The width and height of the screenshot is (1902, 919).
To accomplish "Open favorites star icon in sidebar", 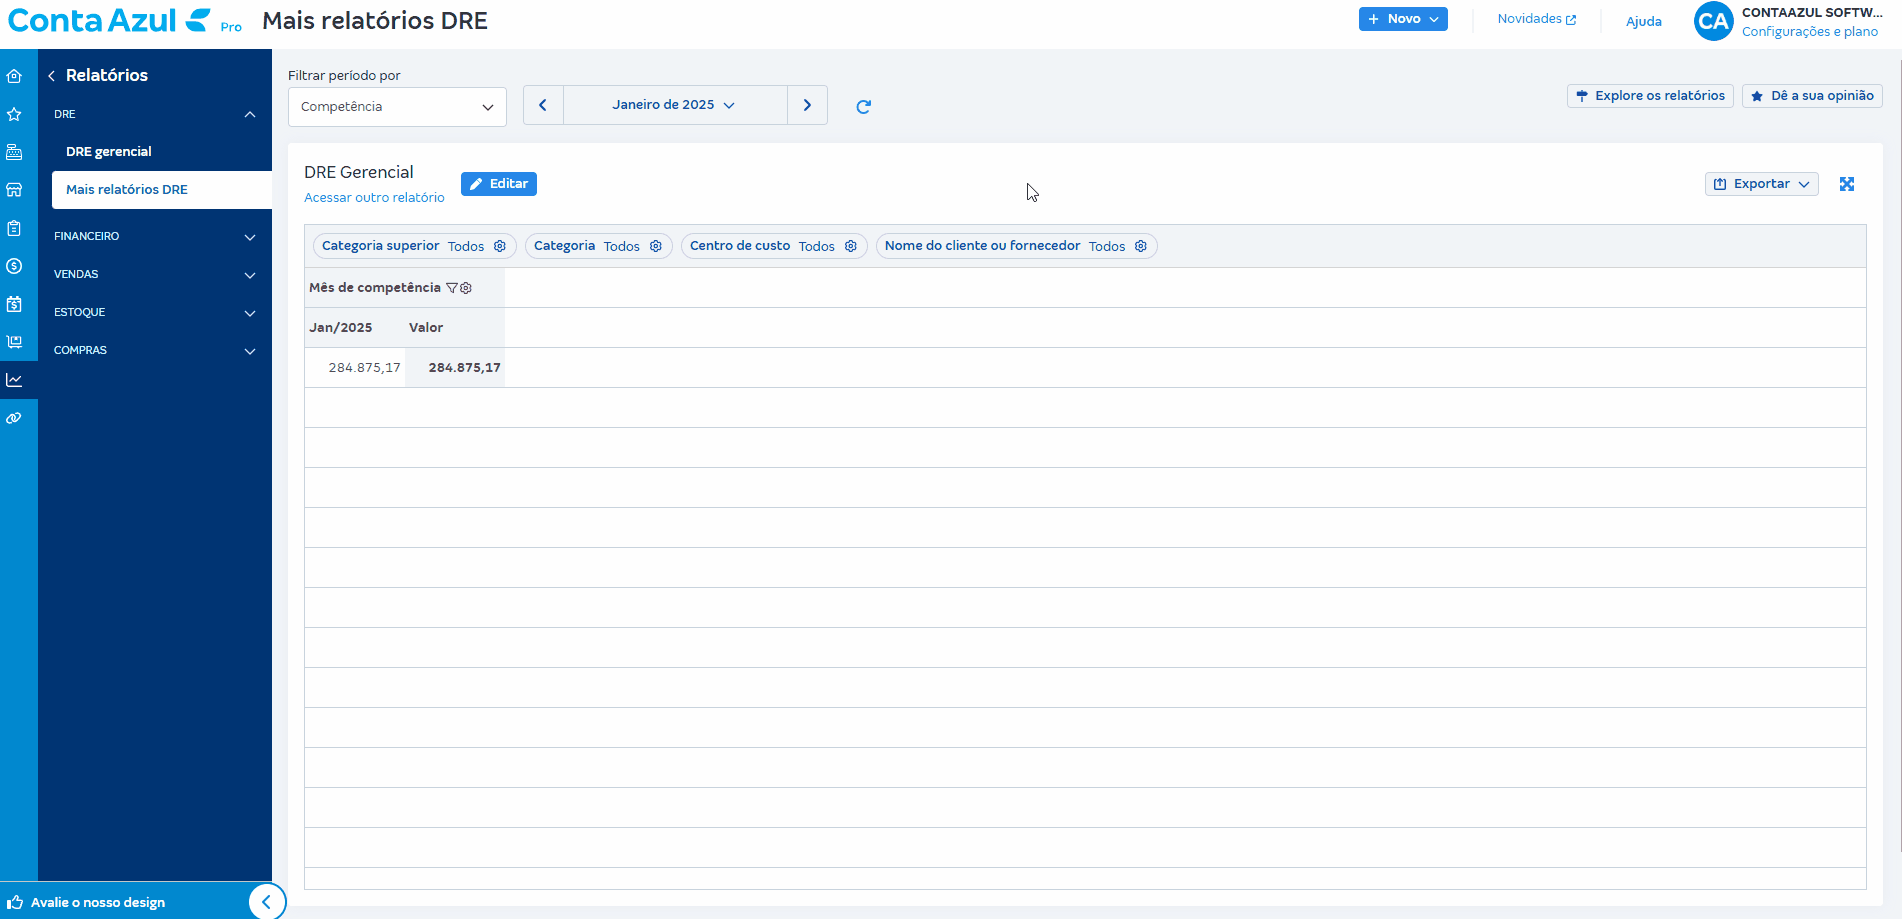I will coord(14,114).
